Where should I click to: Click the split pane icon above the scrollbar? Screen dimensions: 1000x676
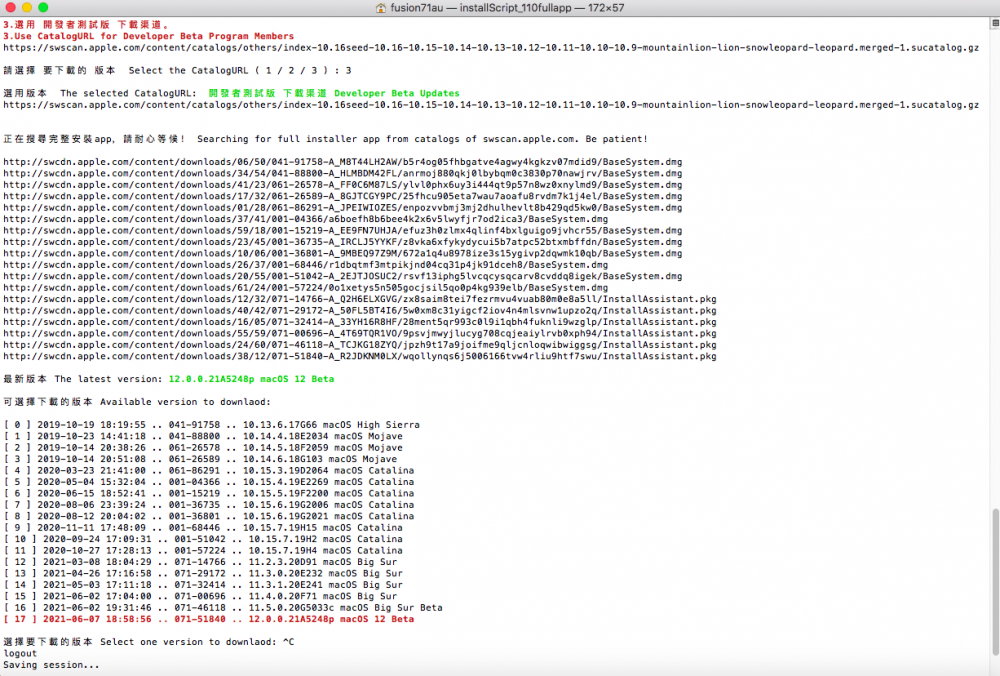[995, 23]
